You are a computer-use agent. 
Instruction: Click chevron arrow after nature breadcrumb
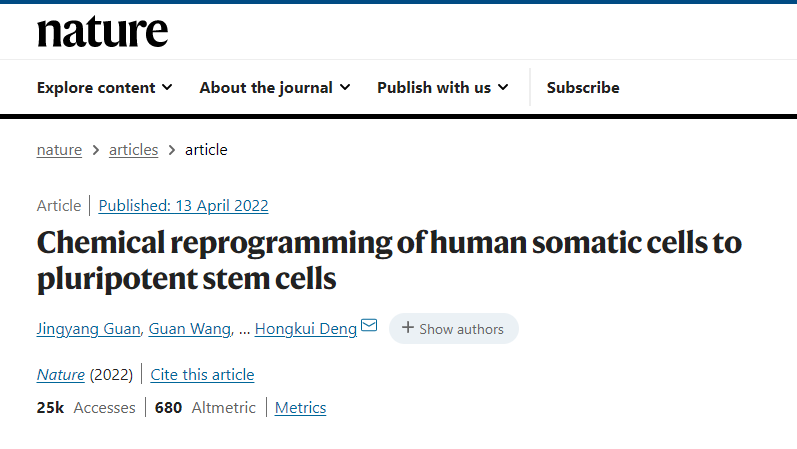click(x=96, y=150)
